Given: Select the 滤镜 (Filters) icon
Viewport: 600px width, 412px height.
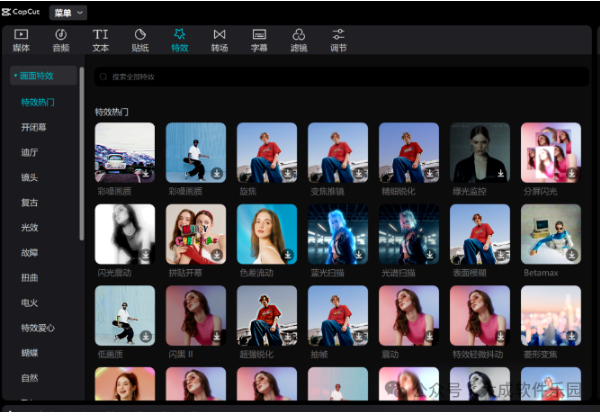Looking at the screenshot, I should pos(298,35).
